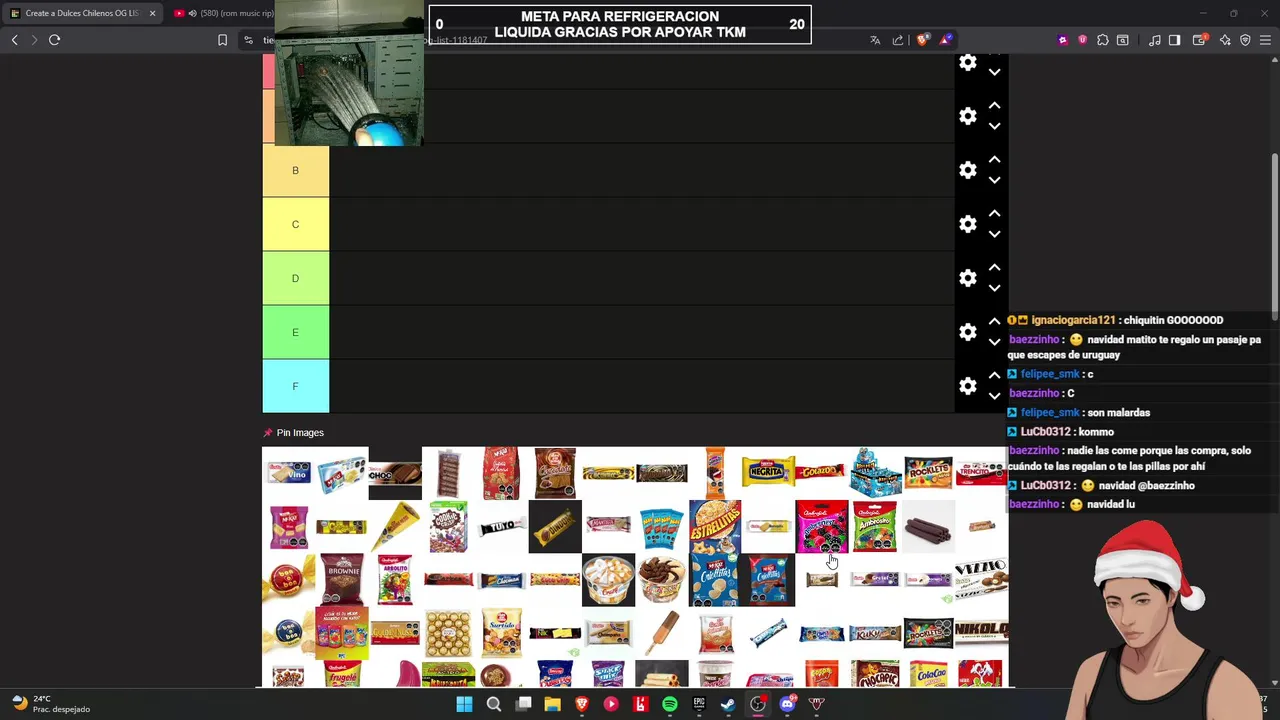
Task: Move tier D row up with arrow
Action: [994, 267]
